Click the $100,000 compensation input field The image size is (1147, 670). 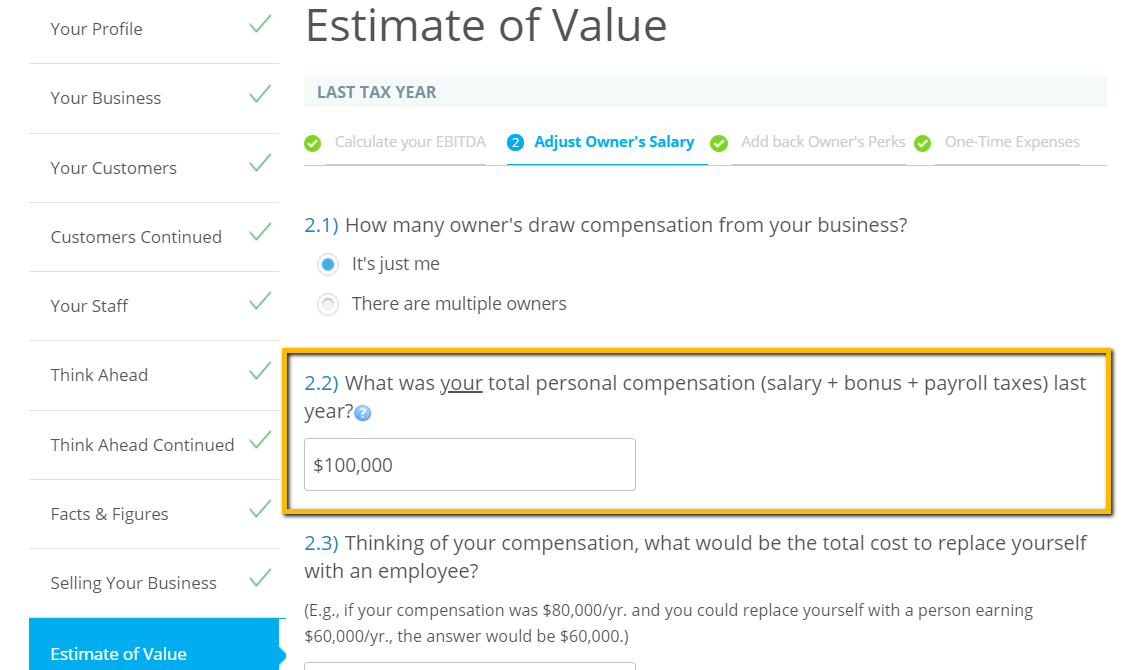[x=470, y=464]
